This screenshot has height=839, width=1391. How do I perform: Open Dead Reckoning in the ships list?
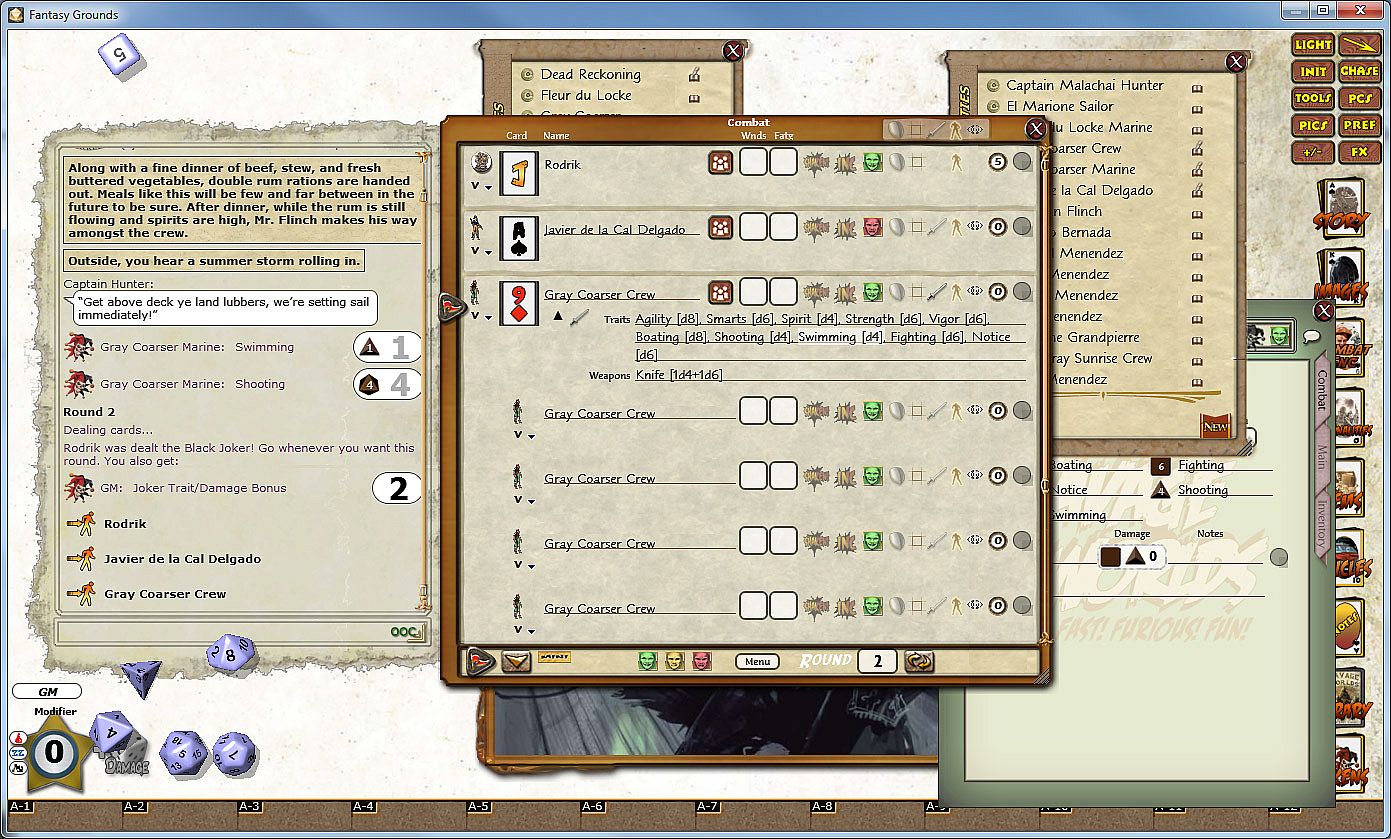590,74
